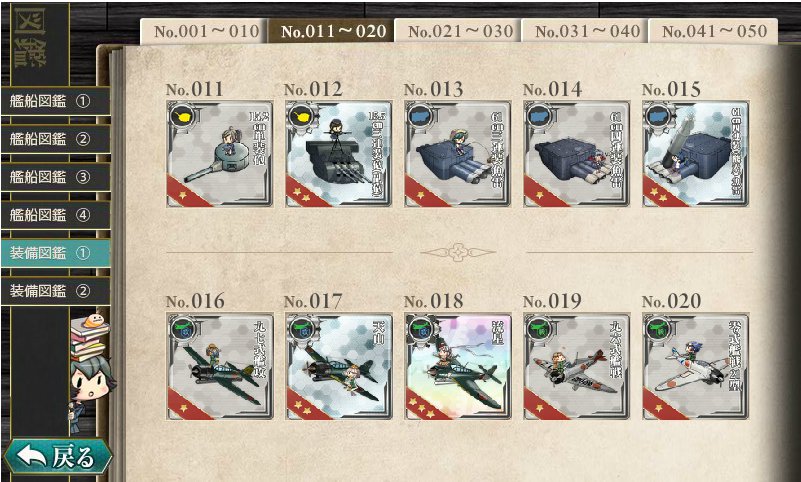Open 艦船図鑑 ③ in the sidebar

tap(55, 177)
